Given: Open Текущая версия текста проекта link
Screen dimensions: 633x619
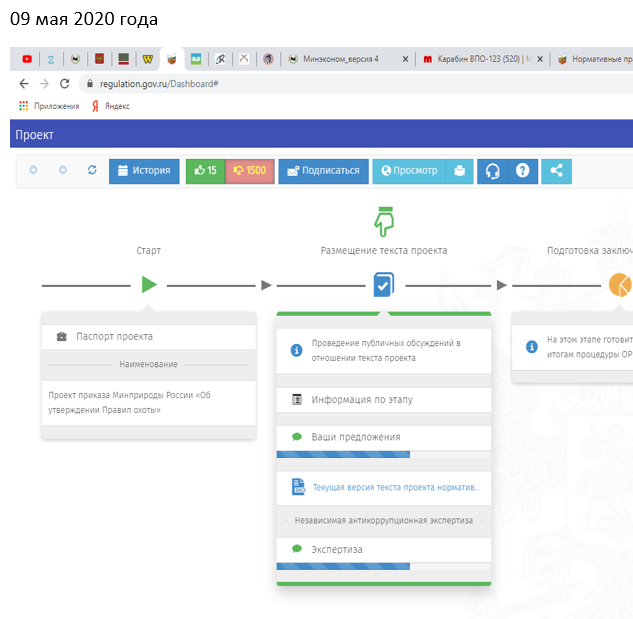Looking at the screenshot, I should 396,487.
